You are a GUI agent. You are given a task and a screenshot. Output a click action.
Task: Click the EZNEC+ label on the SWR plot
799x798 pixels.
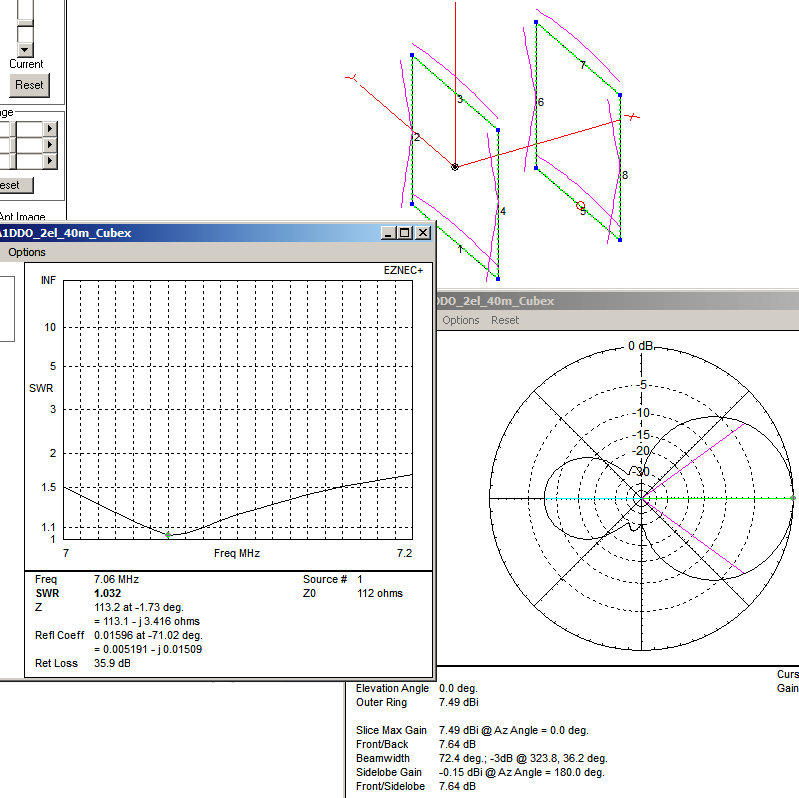(x=403, y=270)
